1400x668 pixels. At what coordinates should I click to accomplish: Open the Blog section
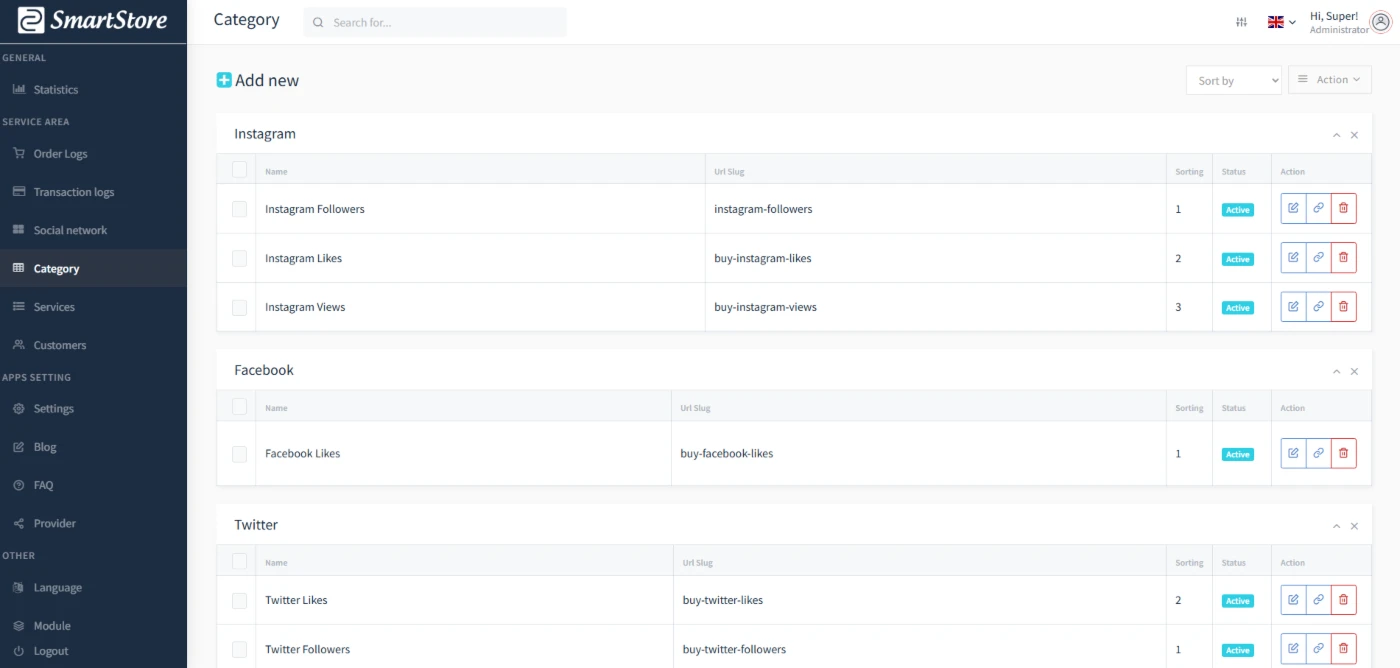(x=93, y=447)
